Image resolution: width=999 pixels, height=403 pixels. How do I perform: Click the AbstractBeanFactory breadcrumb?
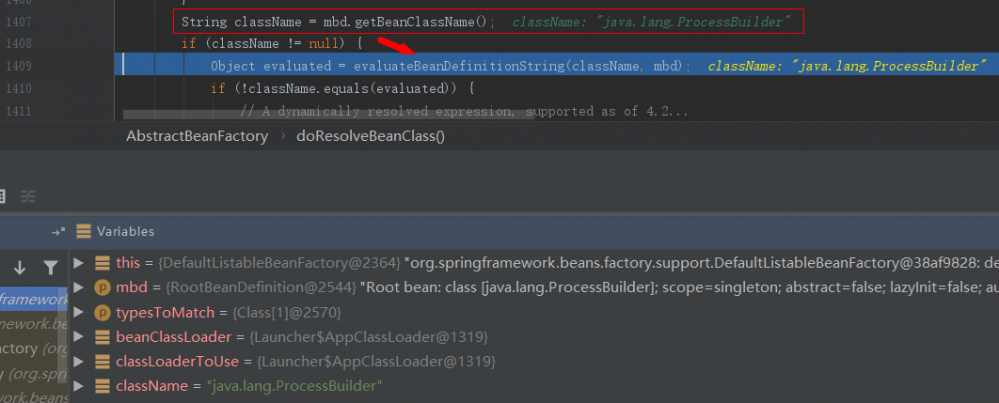[x=197, y=136]
